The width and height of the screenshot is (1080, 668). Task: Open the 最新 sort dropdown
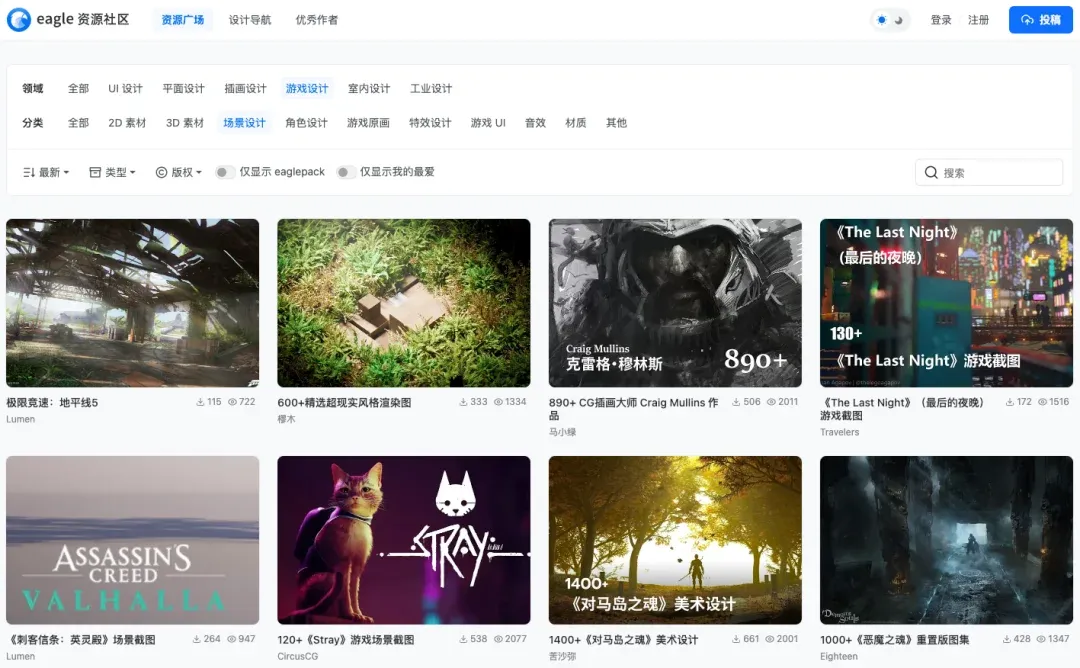click(x=46, y=172)
